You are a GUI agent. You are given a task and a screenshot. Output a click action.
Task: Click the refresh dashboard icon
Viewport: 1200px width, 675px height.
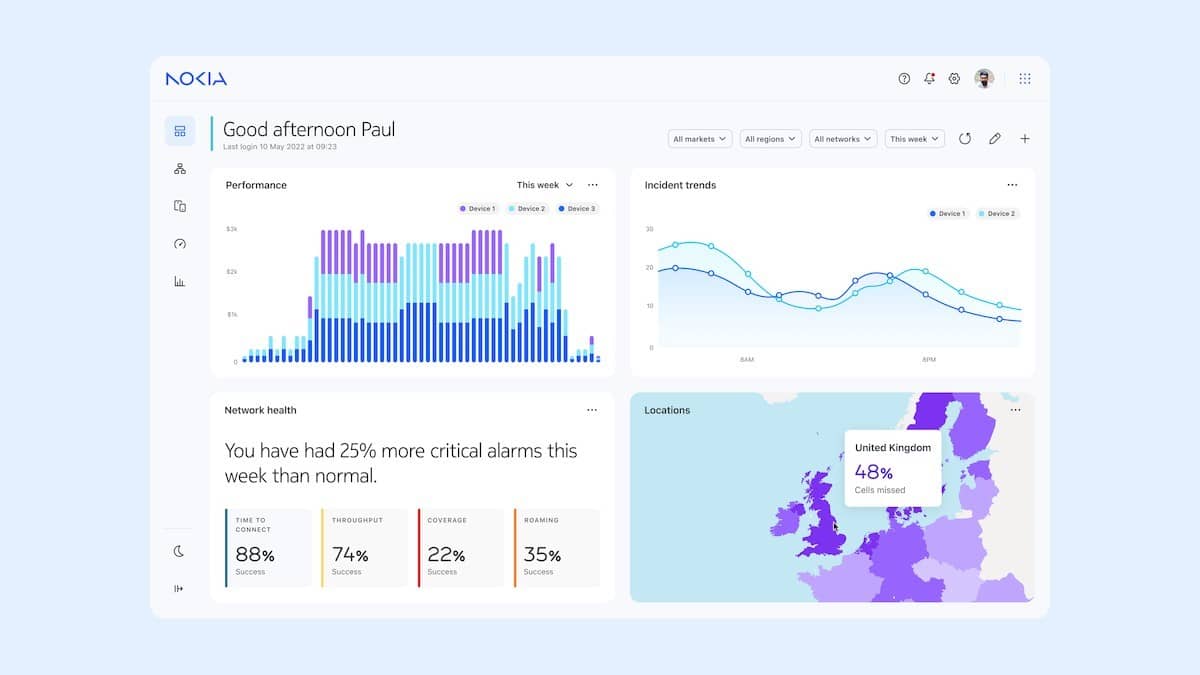coord(965,139)
